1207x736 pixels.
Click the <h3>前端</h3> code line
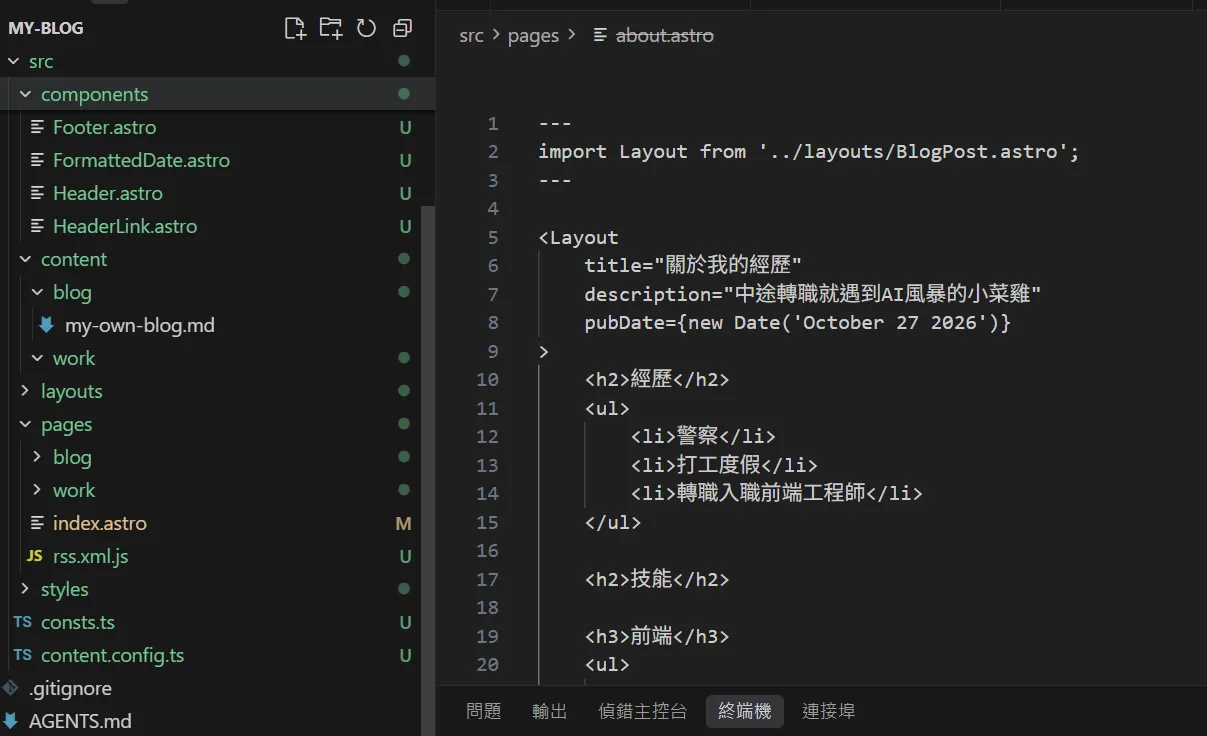coord(657,636)
